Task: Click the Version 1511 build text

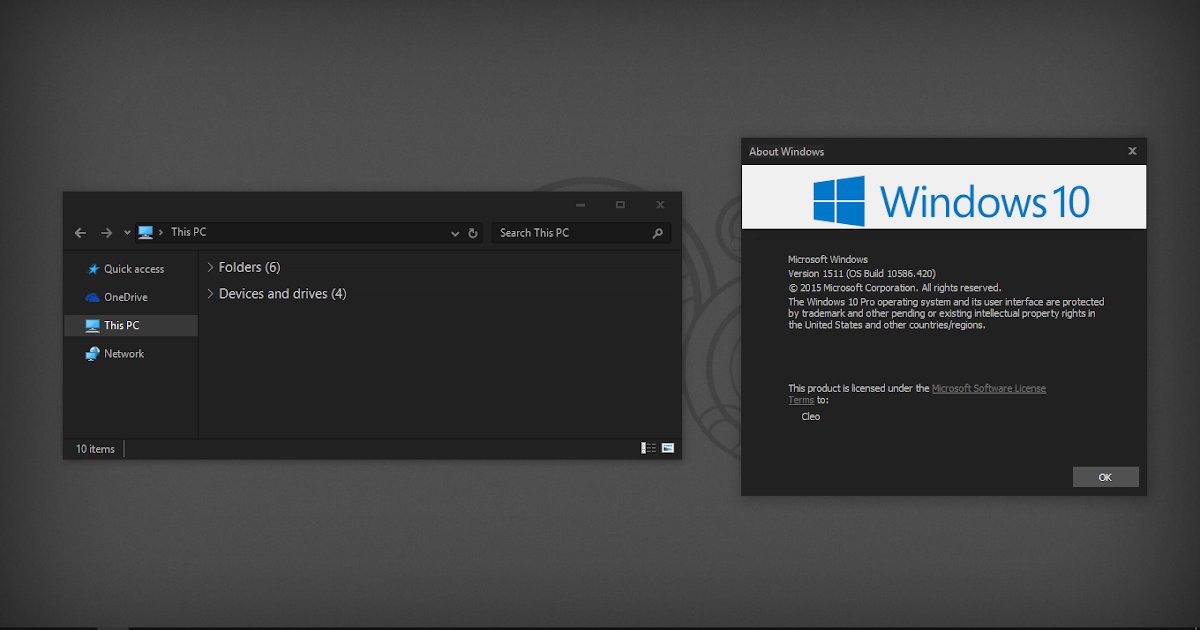Action: [x=862, y=273]
